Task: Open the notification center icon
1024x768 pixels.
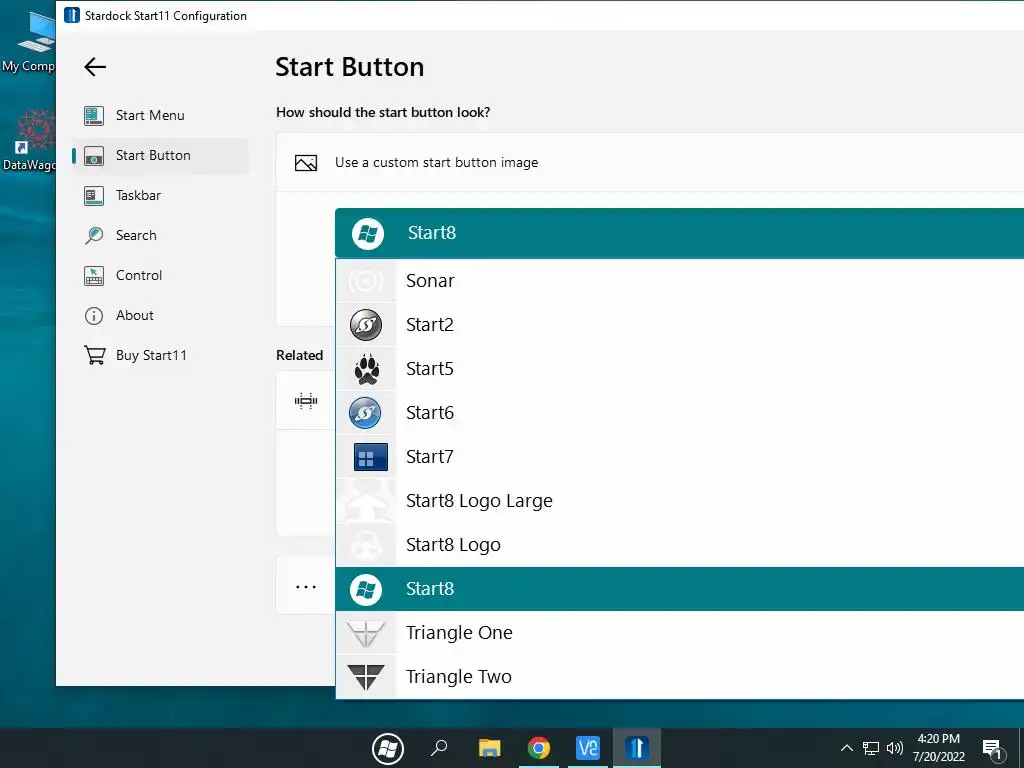Action: click(993, 749)
